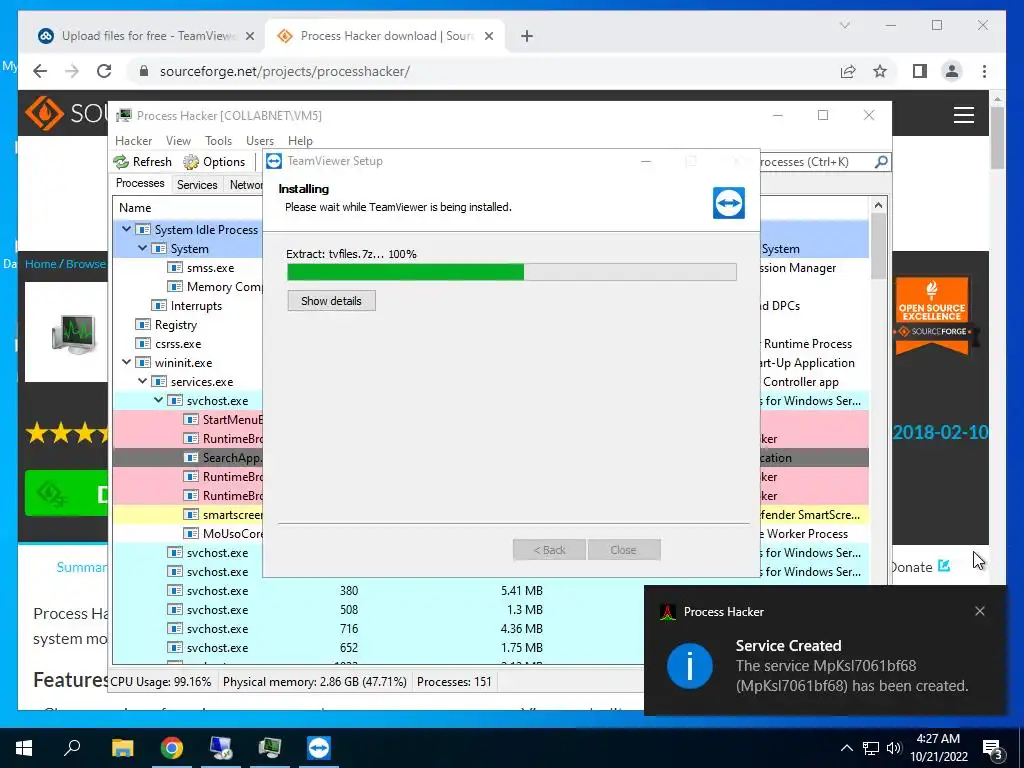The width and height of the screenshot is (1024, 768).
Task: Click Physical memory in status bar
Action: [x=315, y=682]
